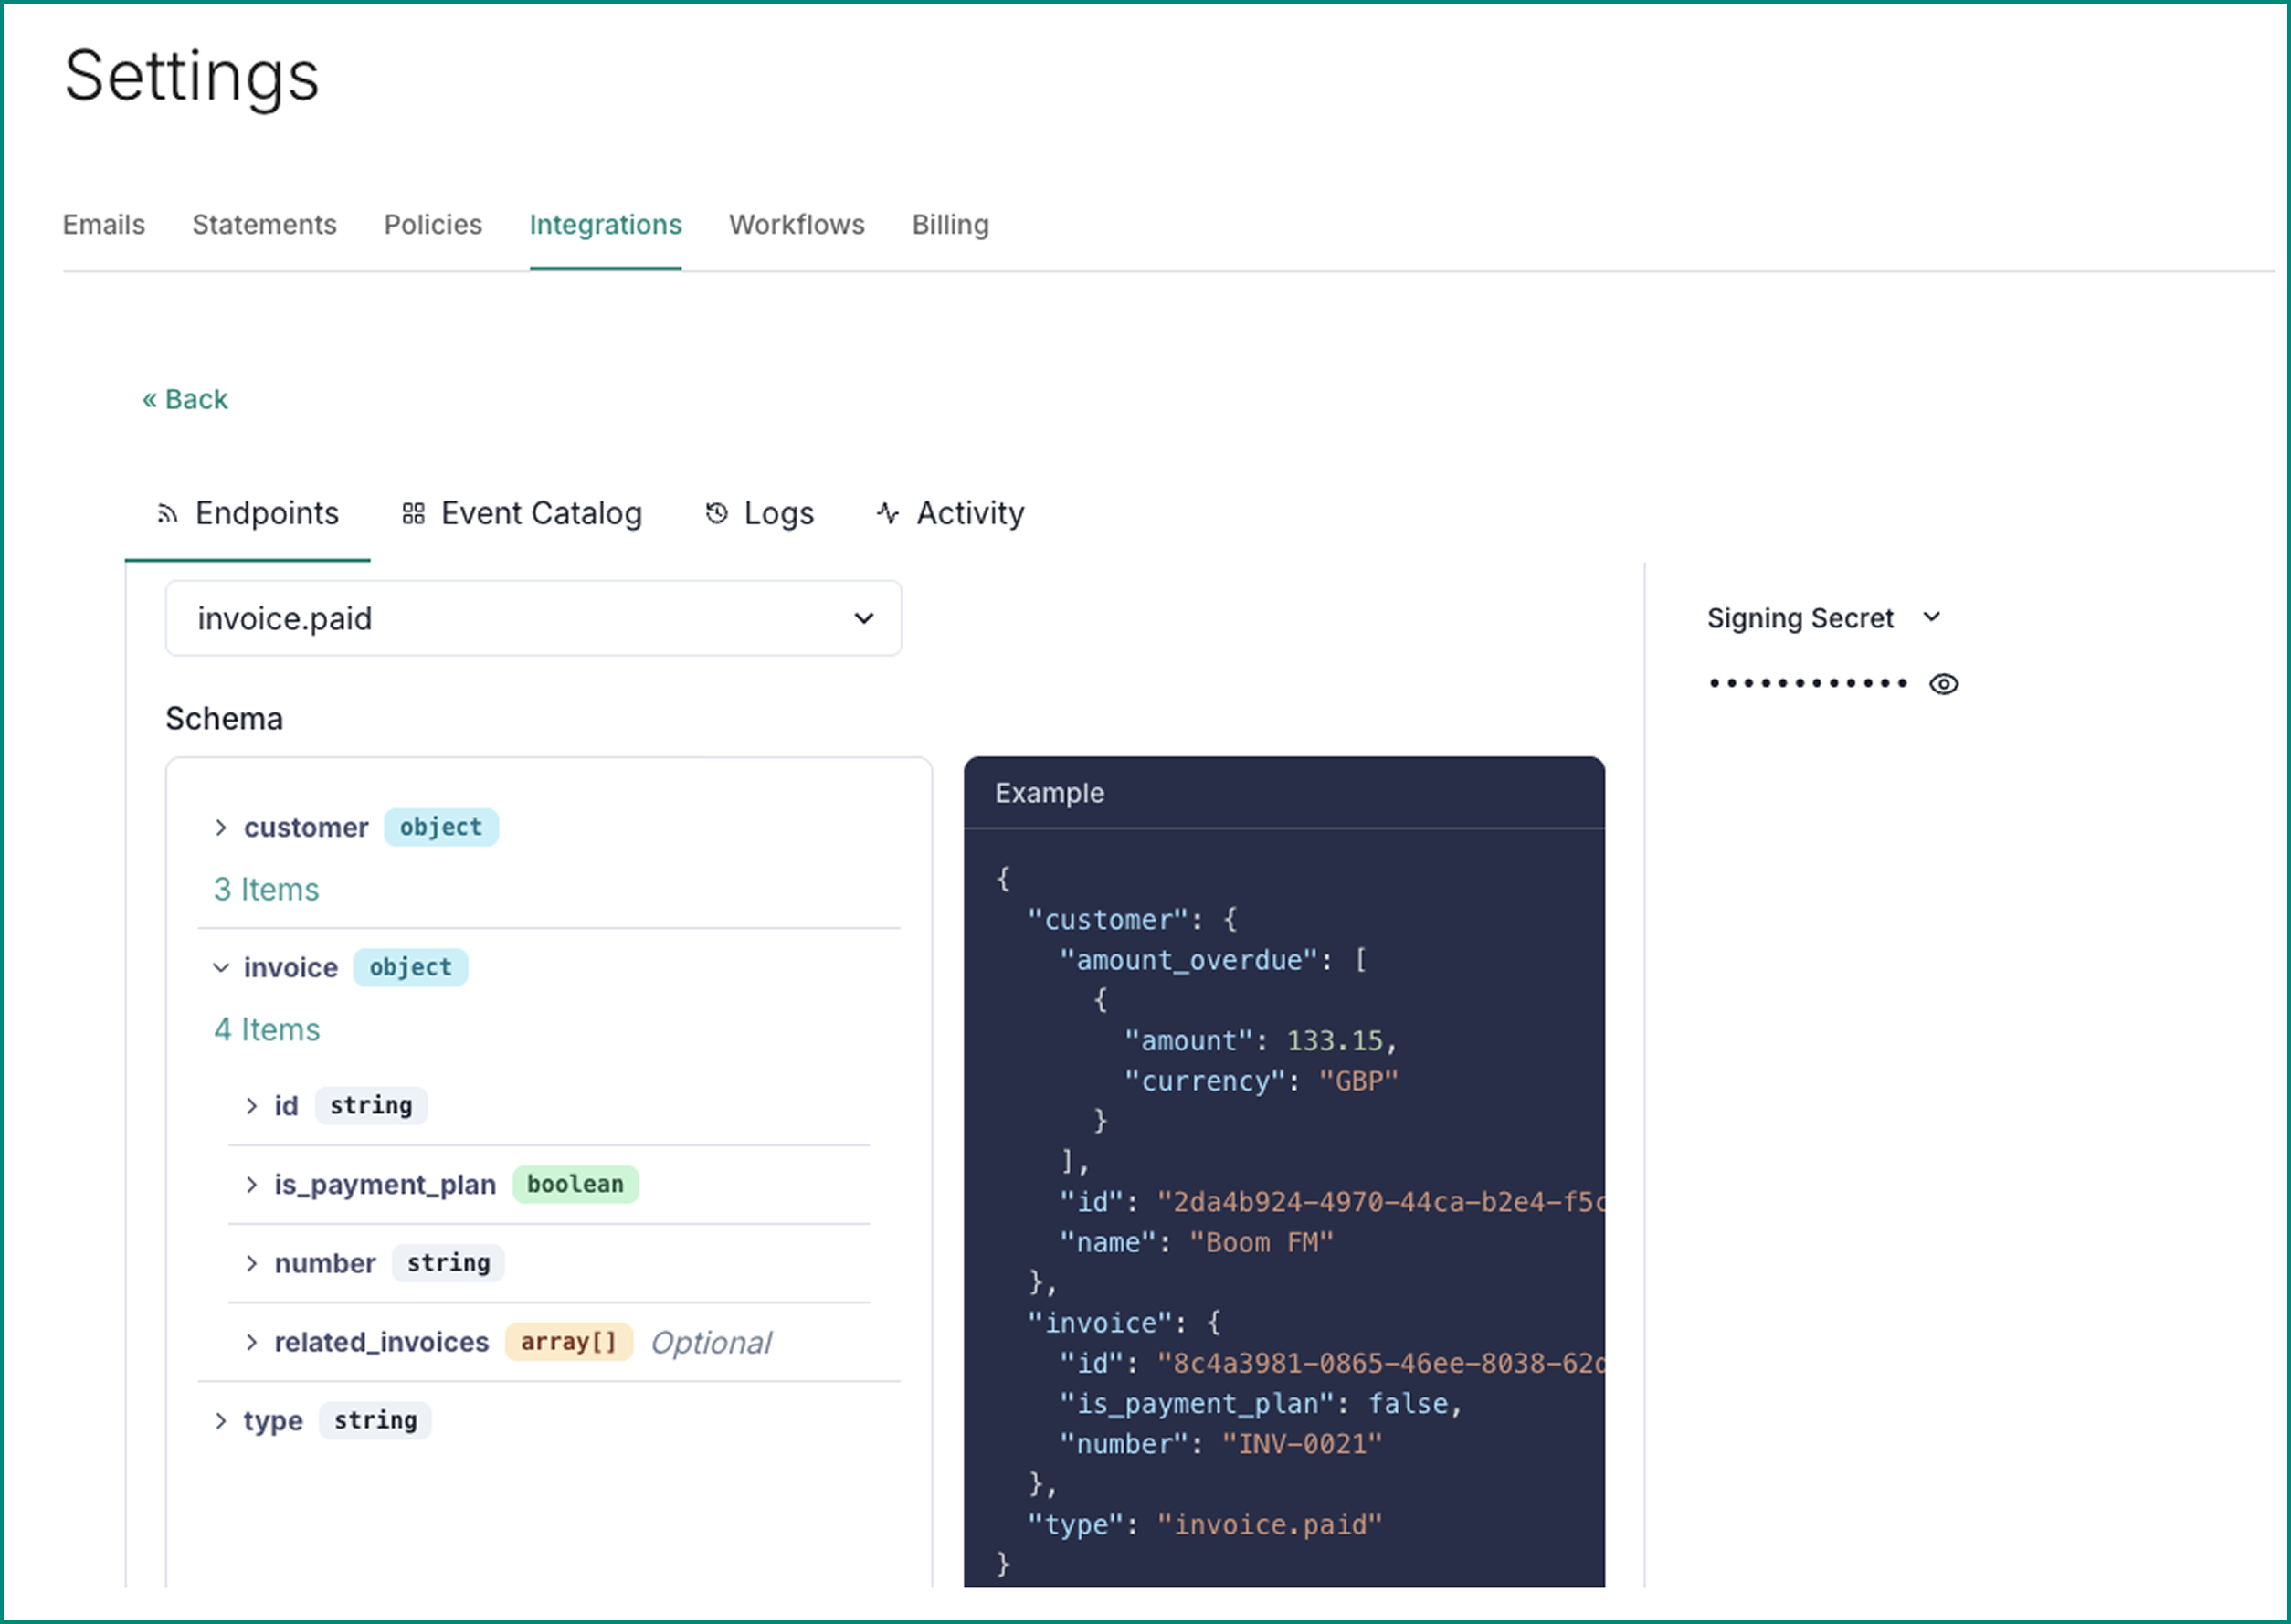Click the object badge next to customer

pos(441,827)
